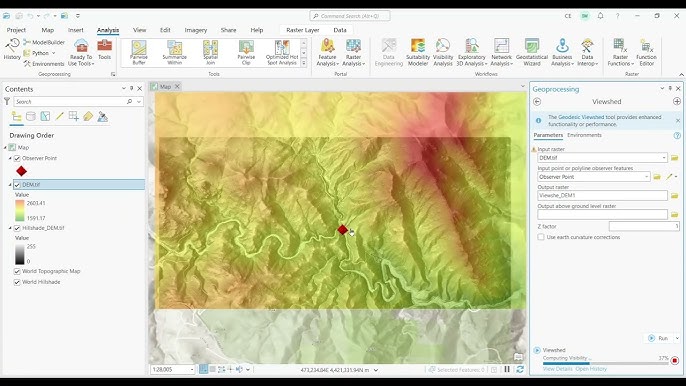
Task: Open the Suitability Modeler
Action: [418, 52]
